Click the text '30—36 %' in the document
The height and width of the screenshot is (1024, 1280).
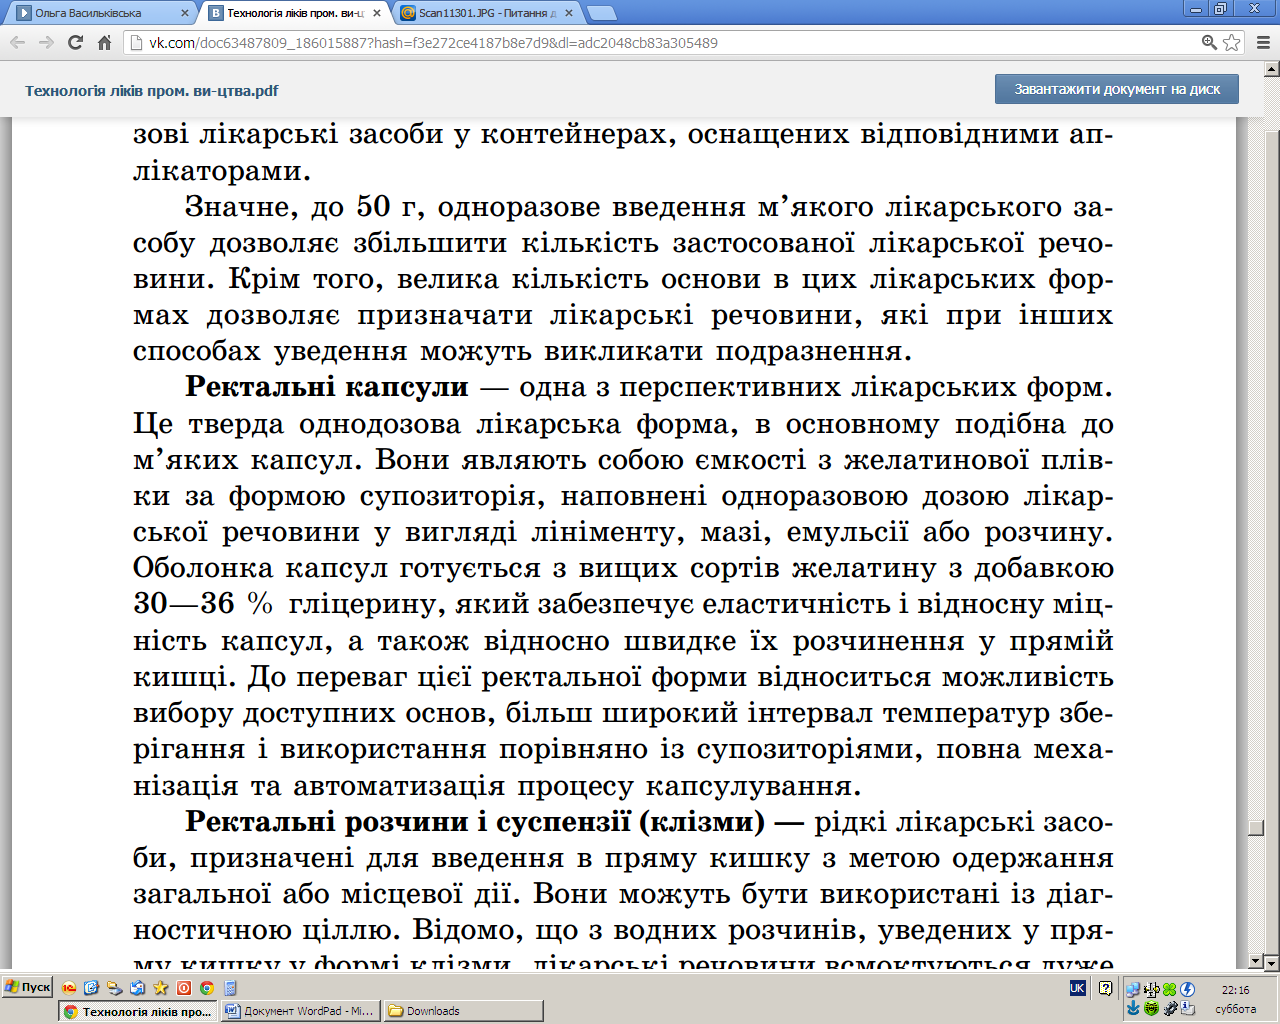coord(203,604)
